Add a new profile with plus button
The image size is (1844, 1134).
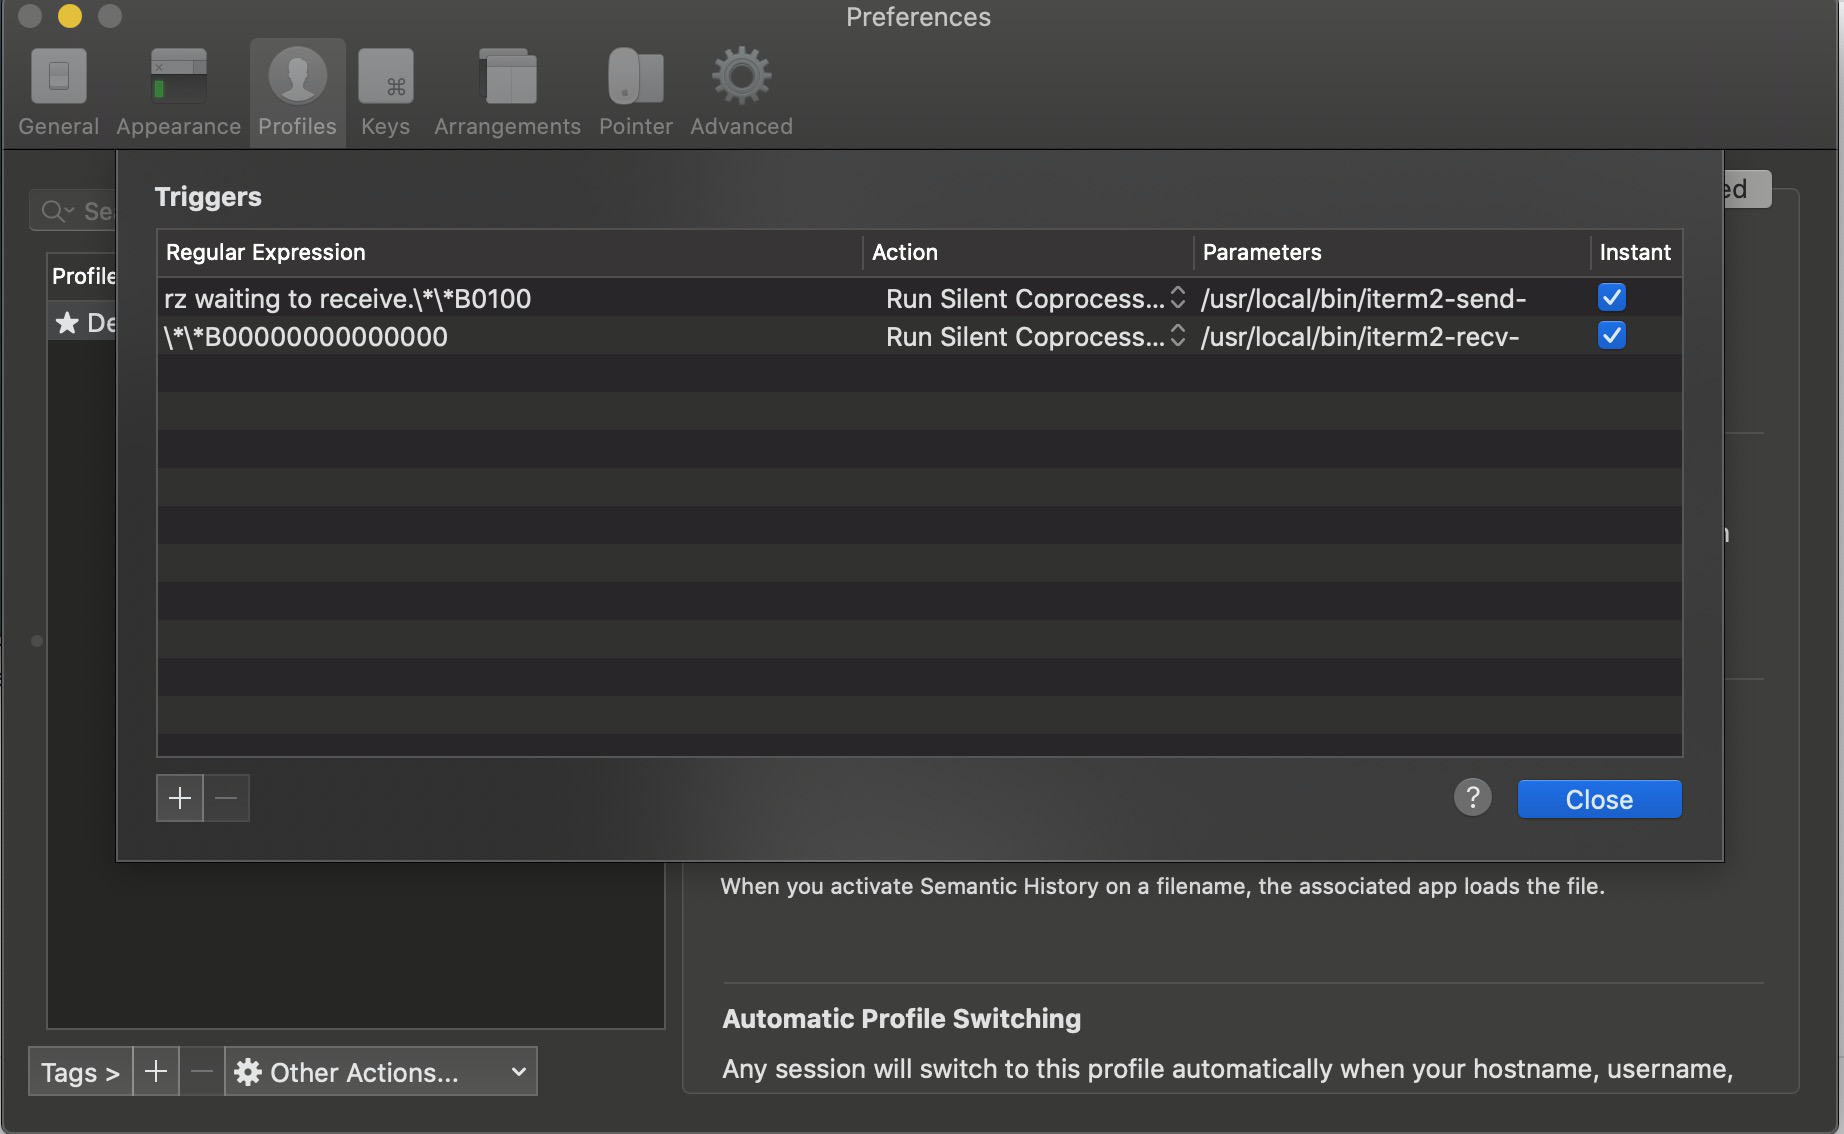pyautogui.click(x=156, y=1072)
